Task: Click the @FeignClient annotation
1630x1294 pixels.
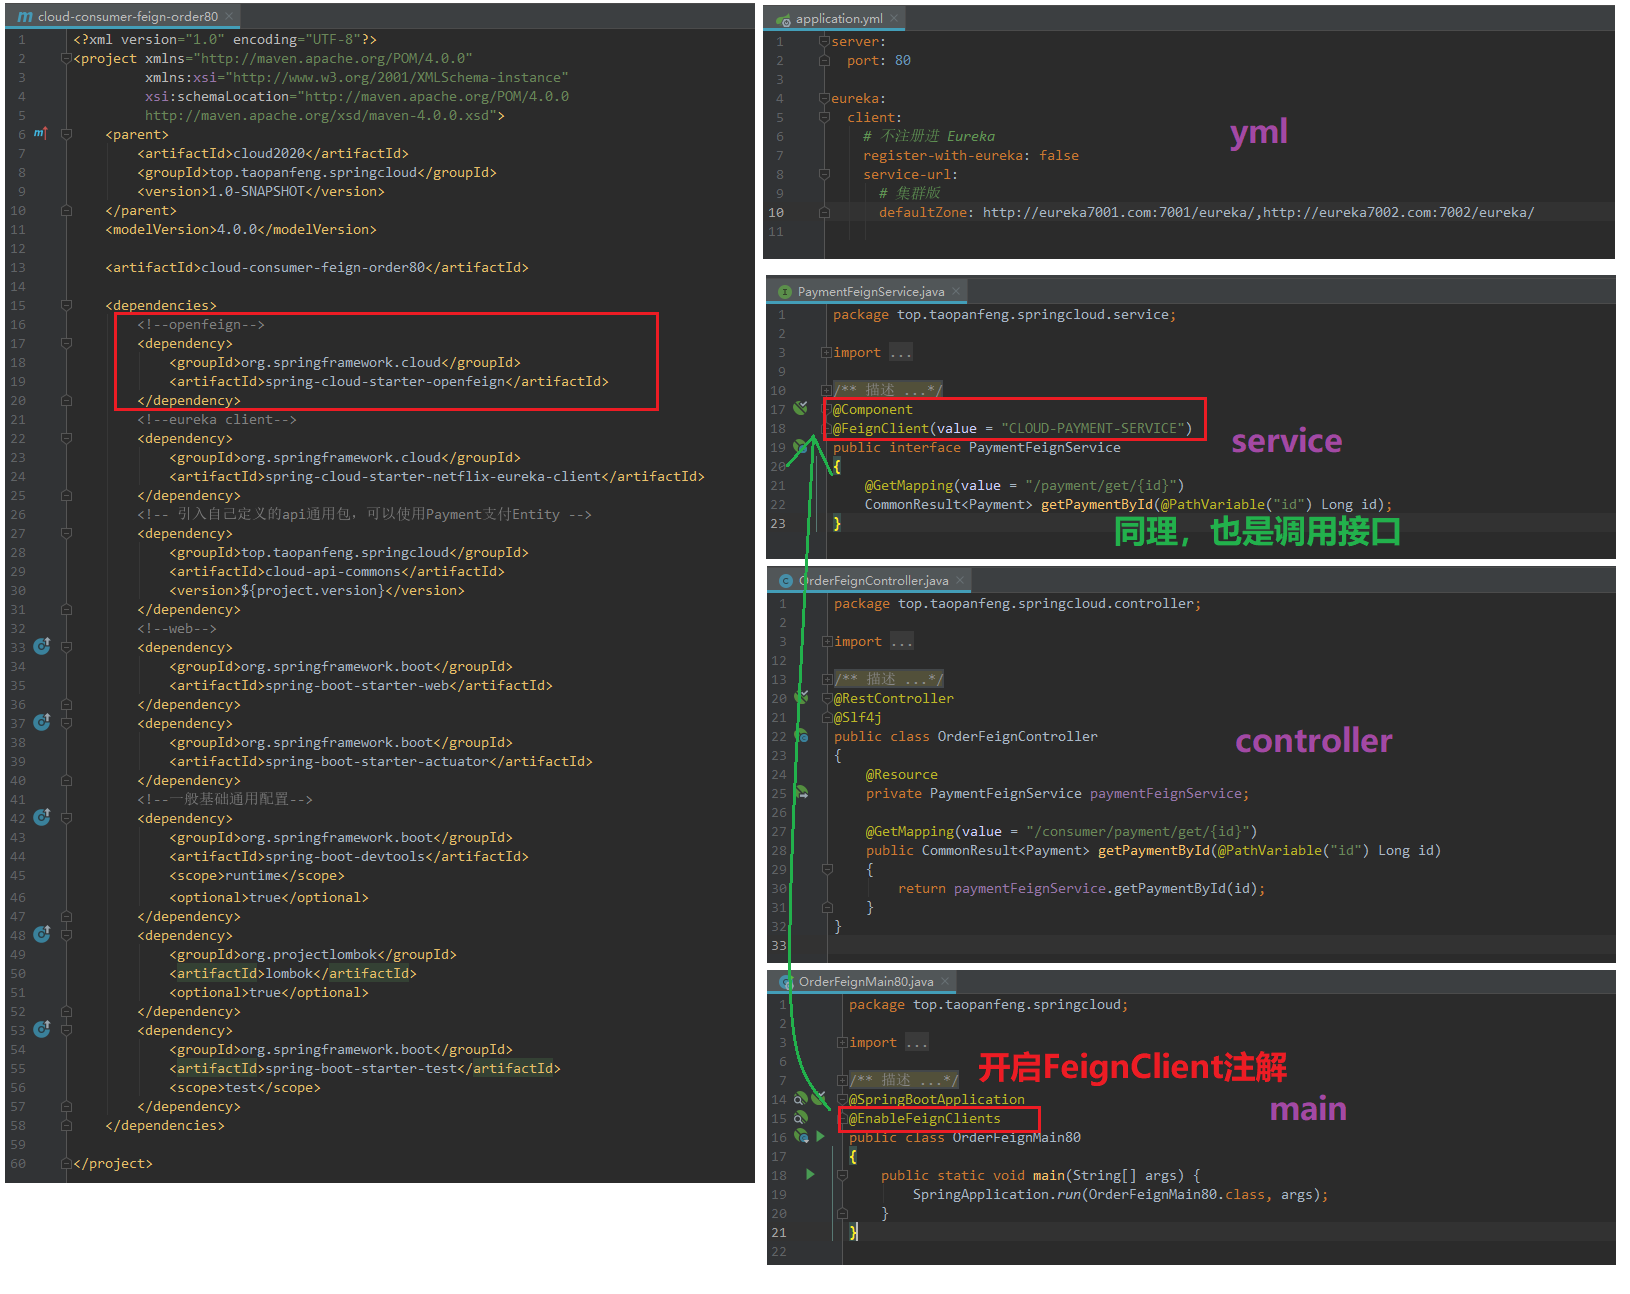Action: click(x=880, y=428)
